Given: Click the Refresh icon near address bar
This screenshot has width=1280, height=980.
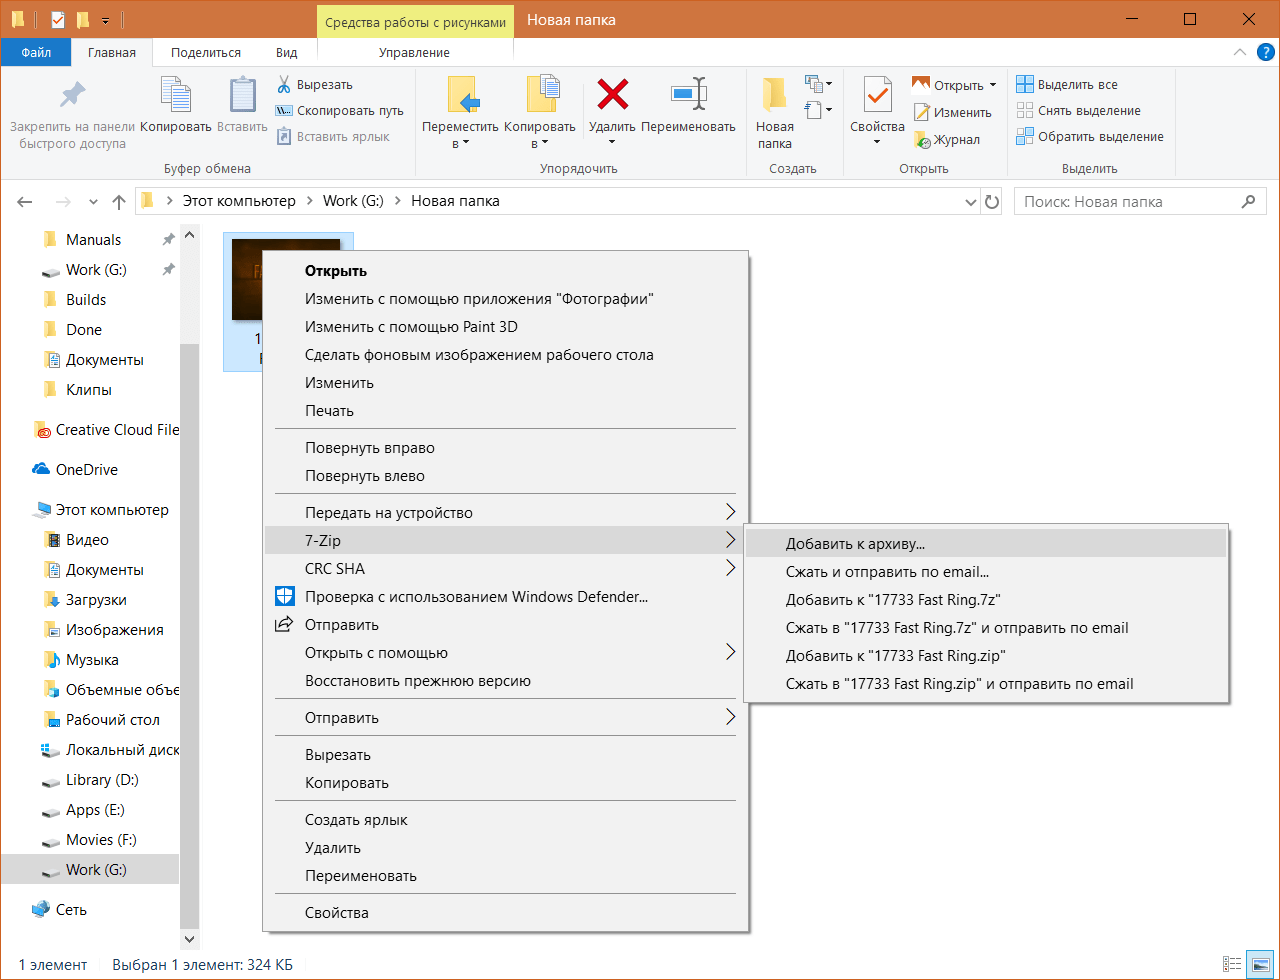Looking at the screenshot, I should (x=992, y=201).
